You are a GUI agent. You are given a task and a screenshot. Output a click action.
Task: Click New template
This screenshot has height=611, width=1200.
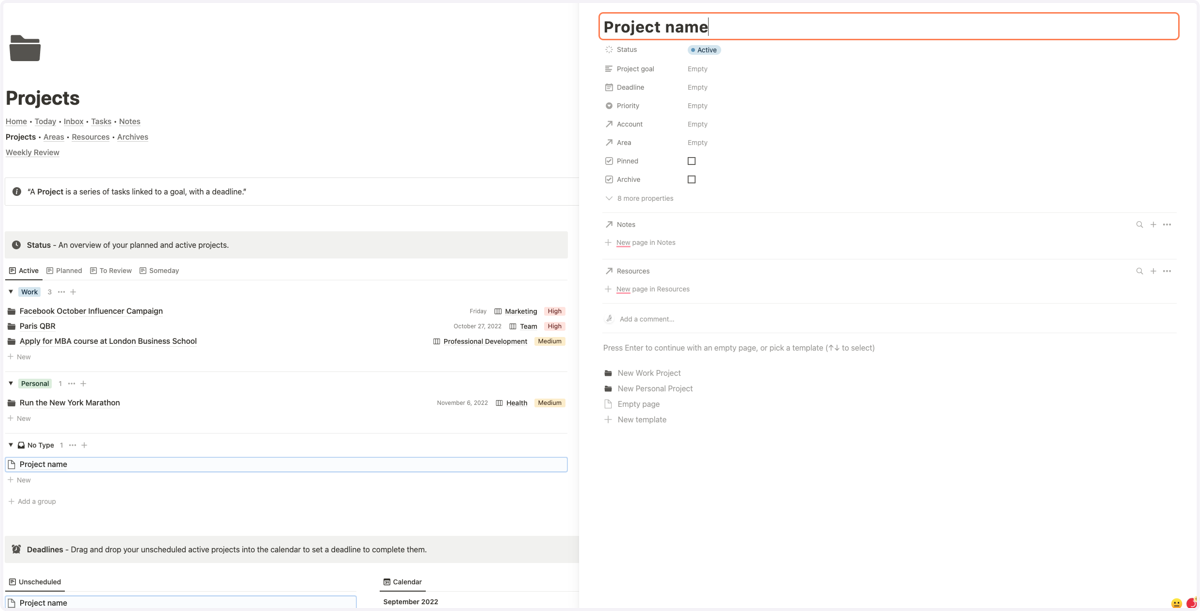point(642,420)
